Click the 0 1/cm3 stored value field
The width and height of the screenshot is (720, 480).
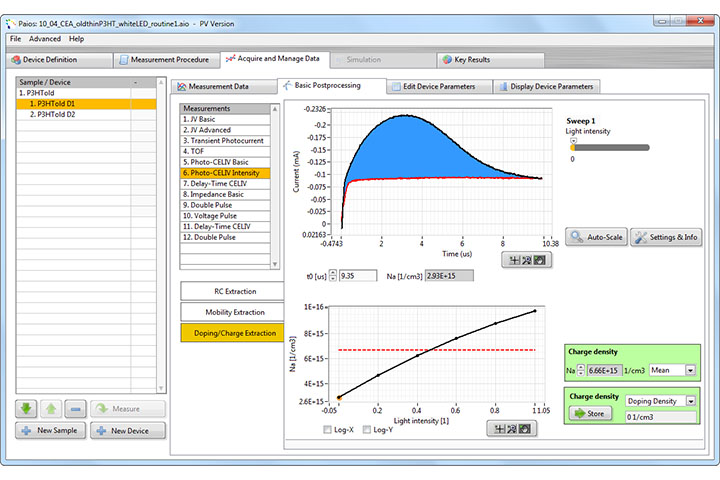point(661,417)
